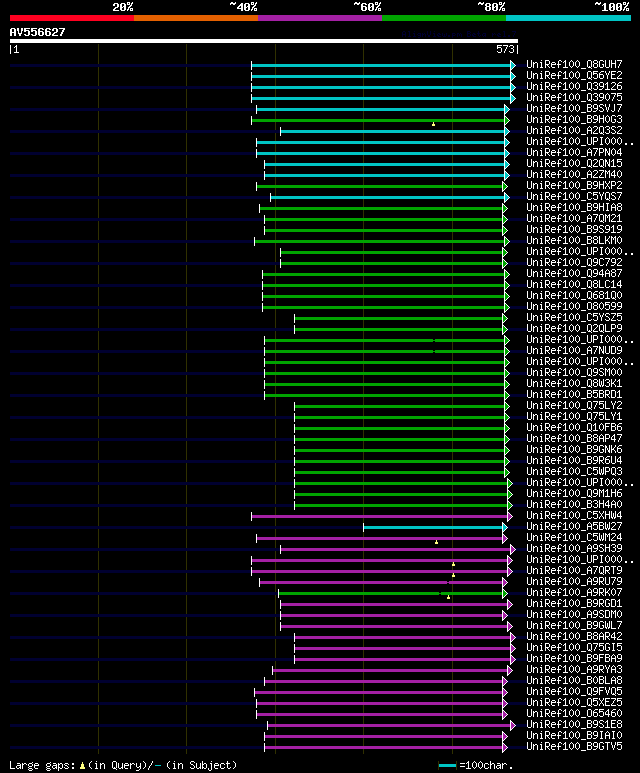Open hit UniRef100_Q94A87
Screen dimensions: 640x773
[x=574, y=274]
